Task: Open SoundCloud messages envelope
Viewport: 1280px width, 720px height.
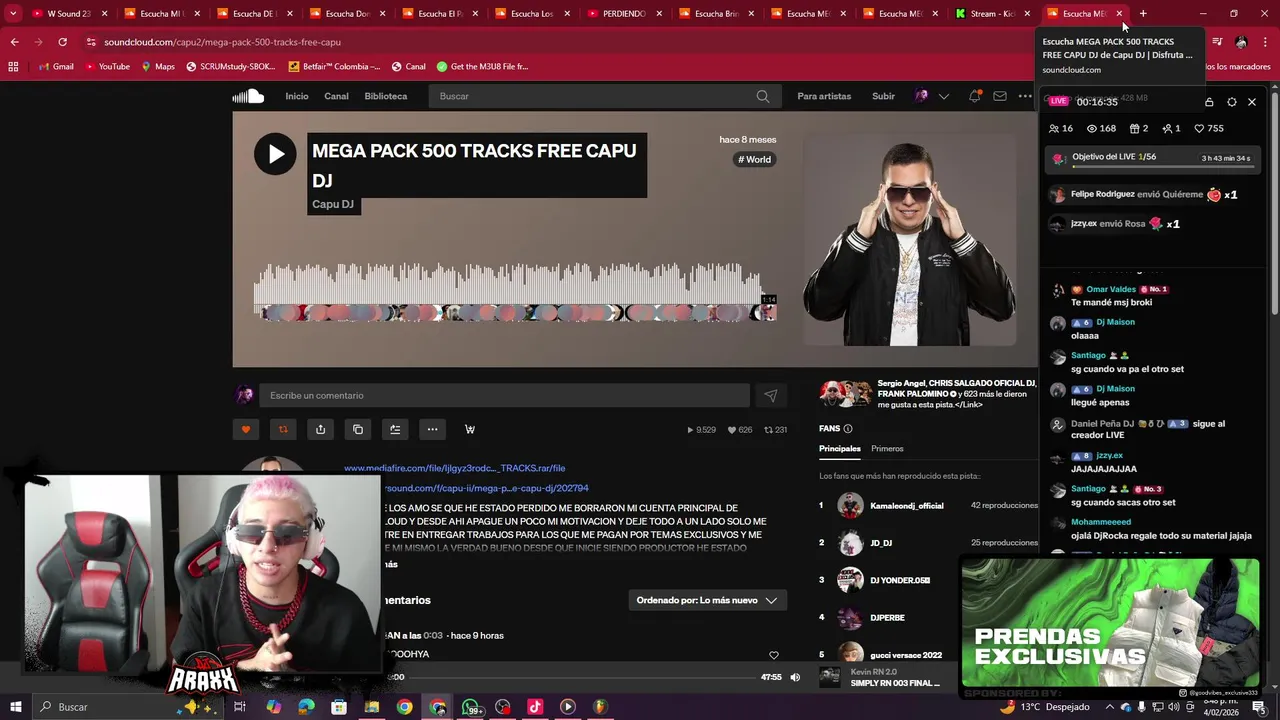Action: coord(1000,96)
